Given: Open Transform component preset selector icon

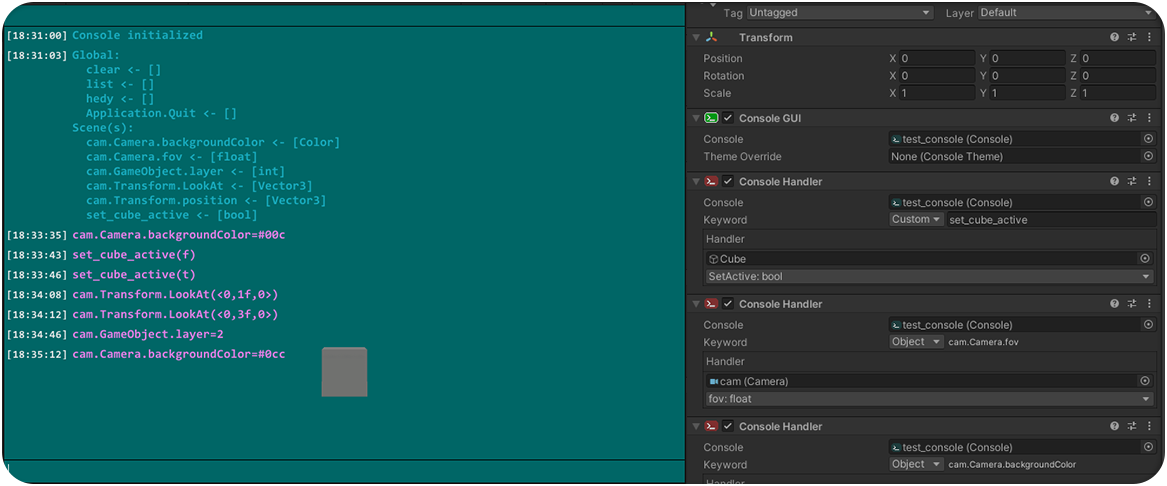Looking at the screenshot, I should 1131,37.
